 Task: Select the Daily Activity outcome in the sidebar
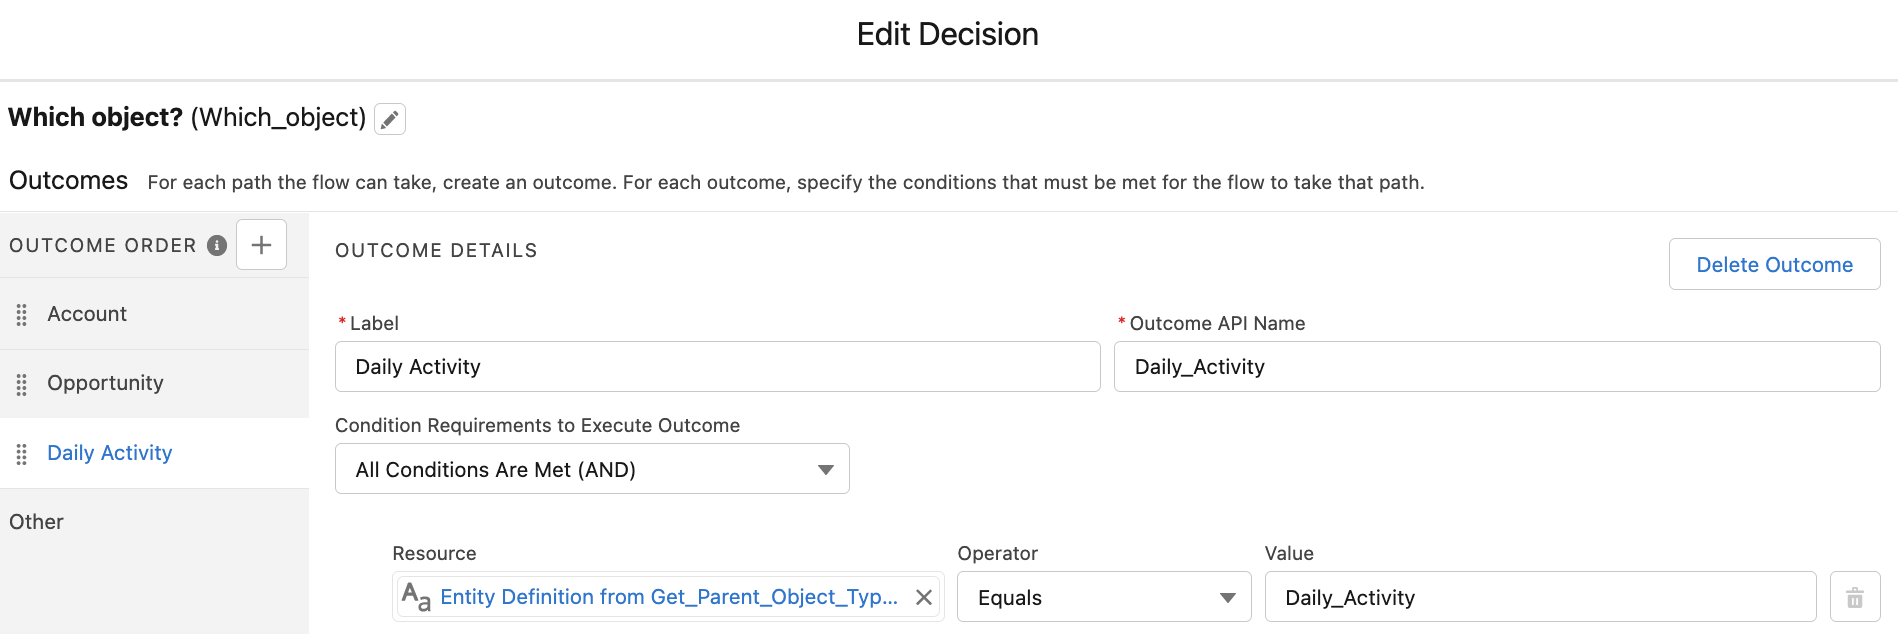point(109,452)
